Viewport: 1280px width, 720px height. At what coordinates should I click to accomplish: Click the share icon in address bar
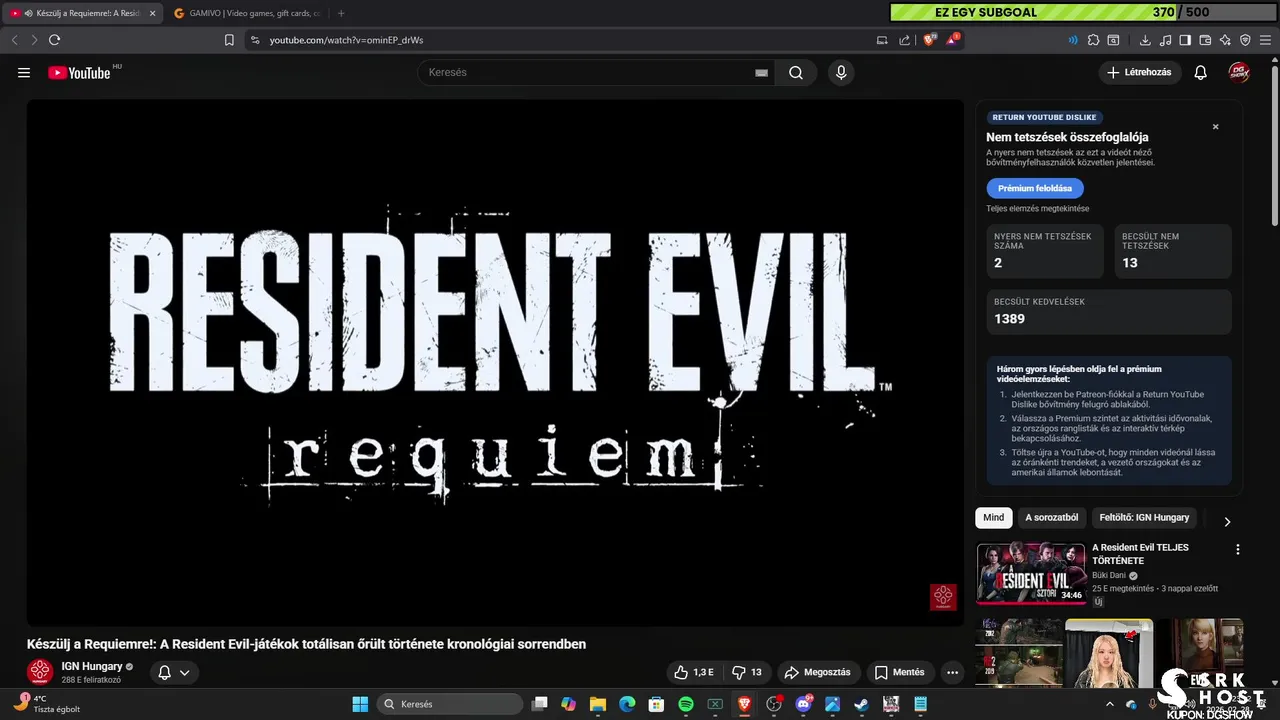click(905, 40)
